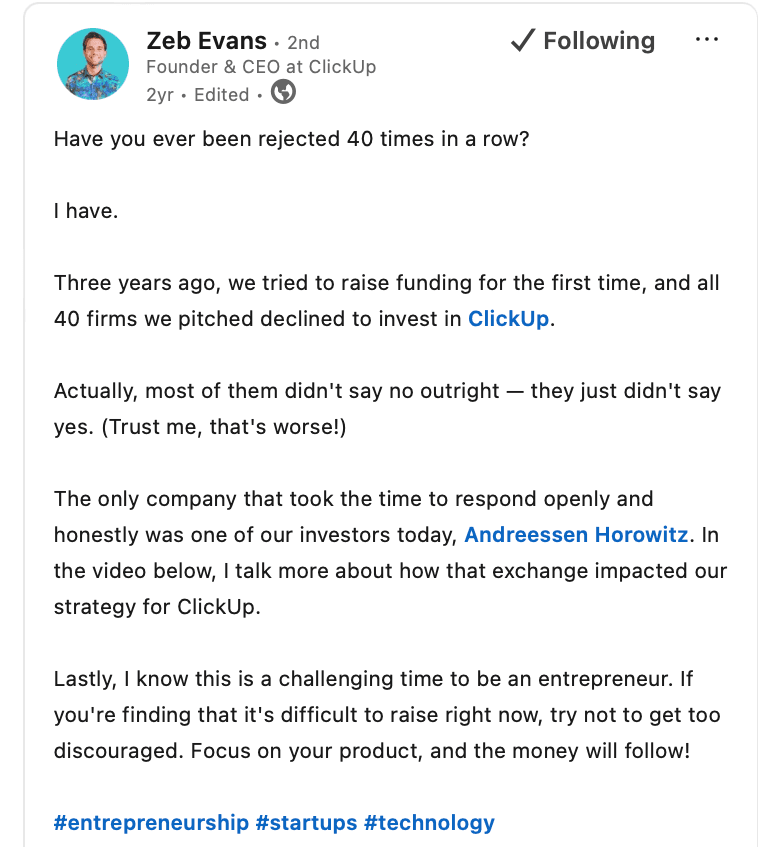Open the Zeb Evans name link
This screenshot has width=771, height=847.
[206, 41]
